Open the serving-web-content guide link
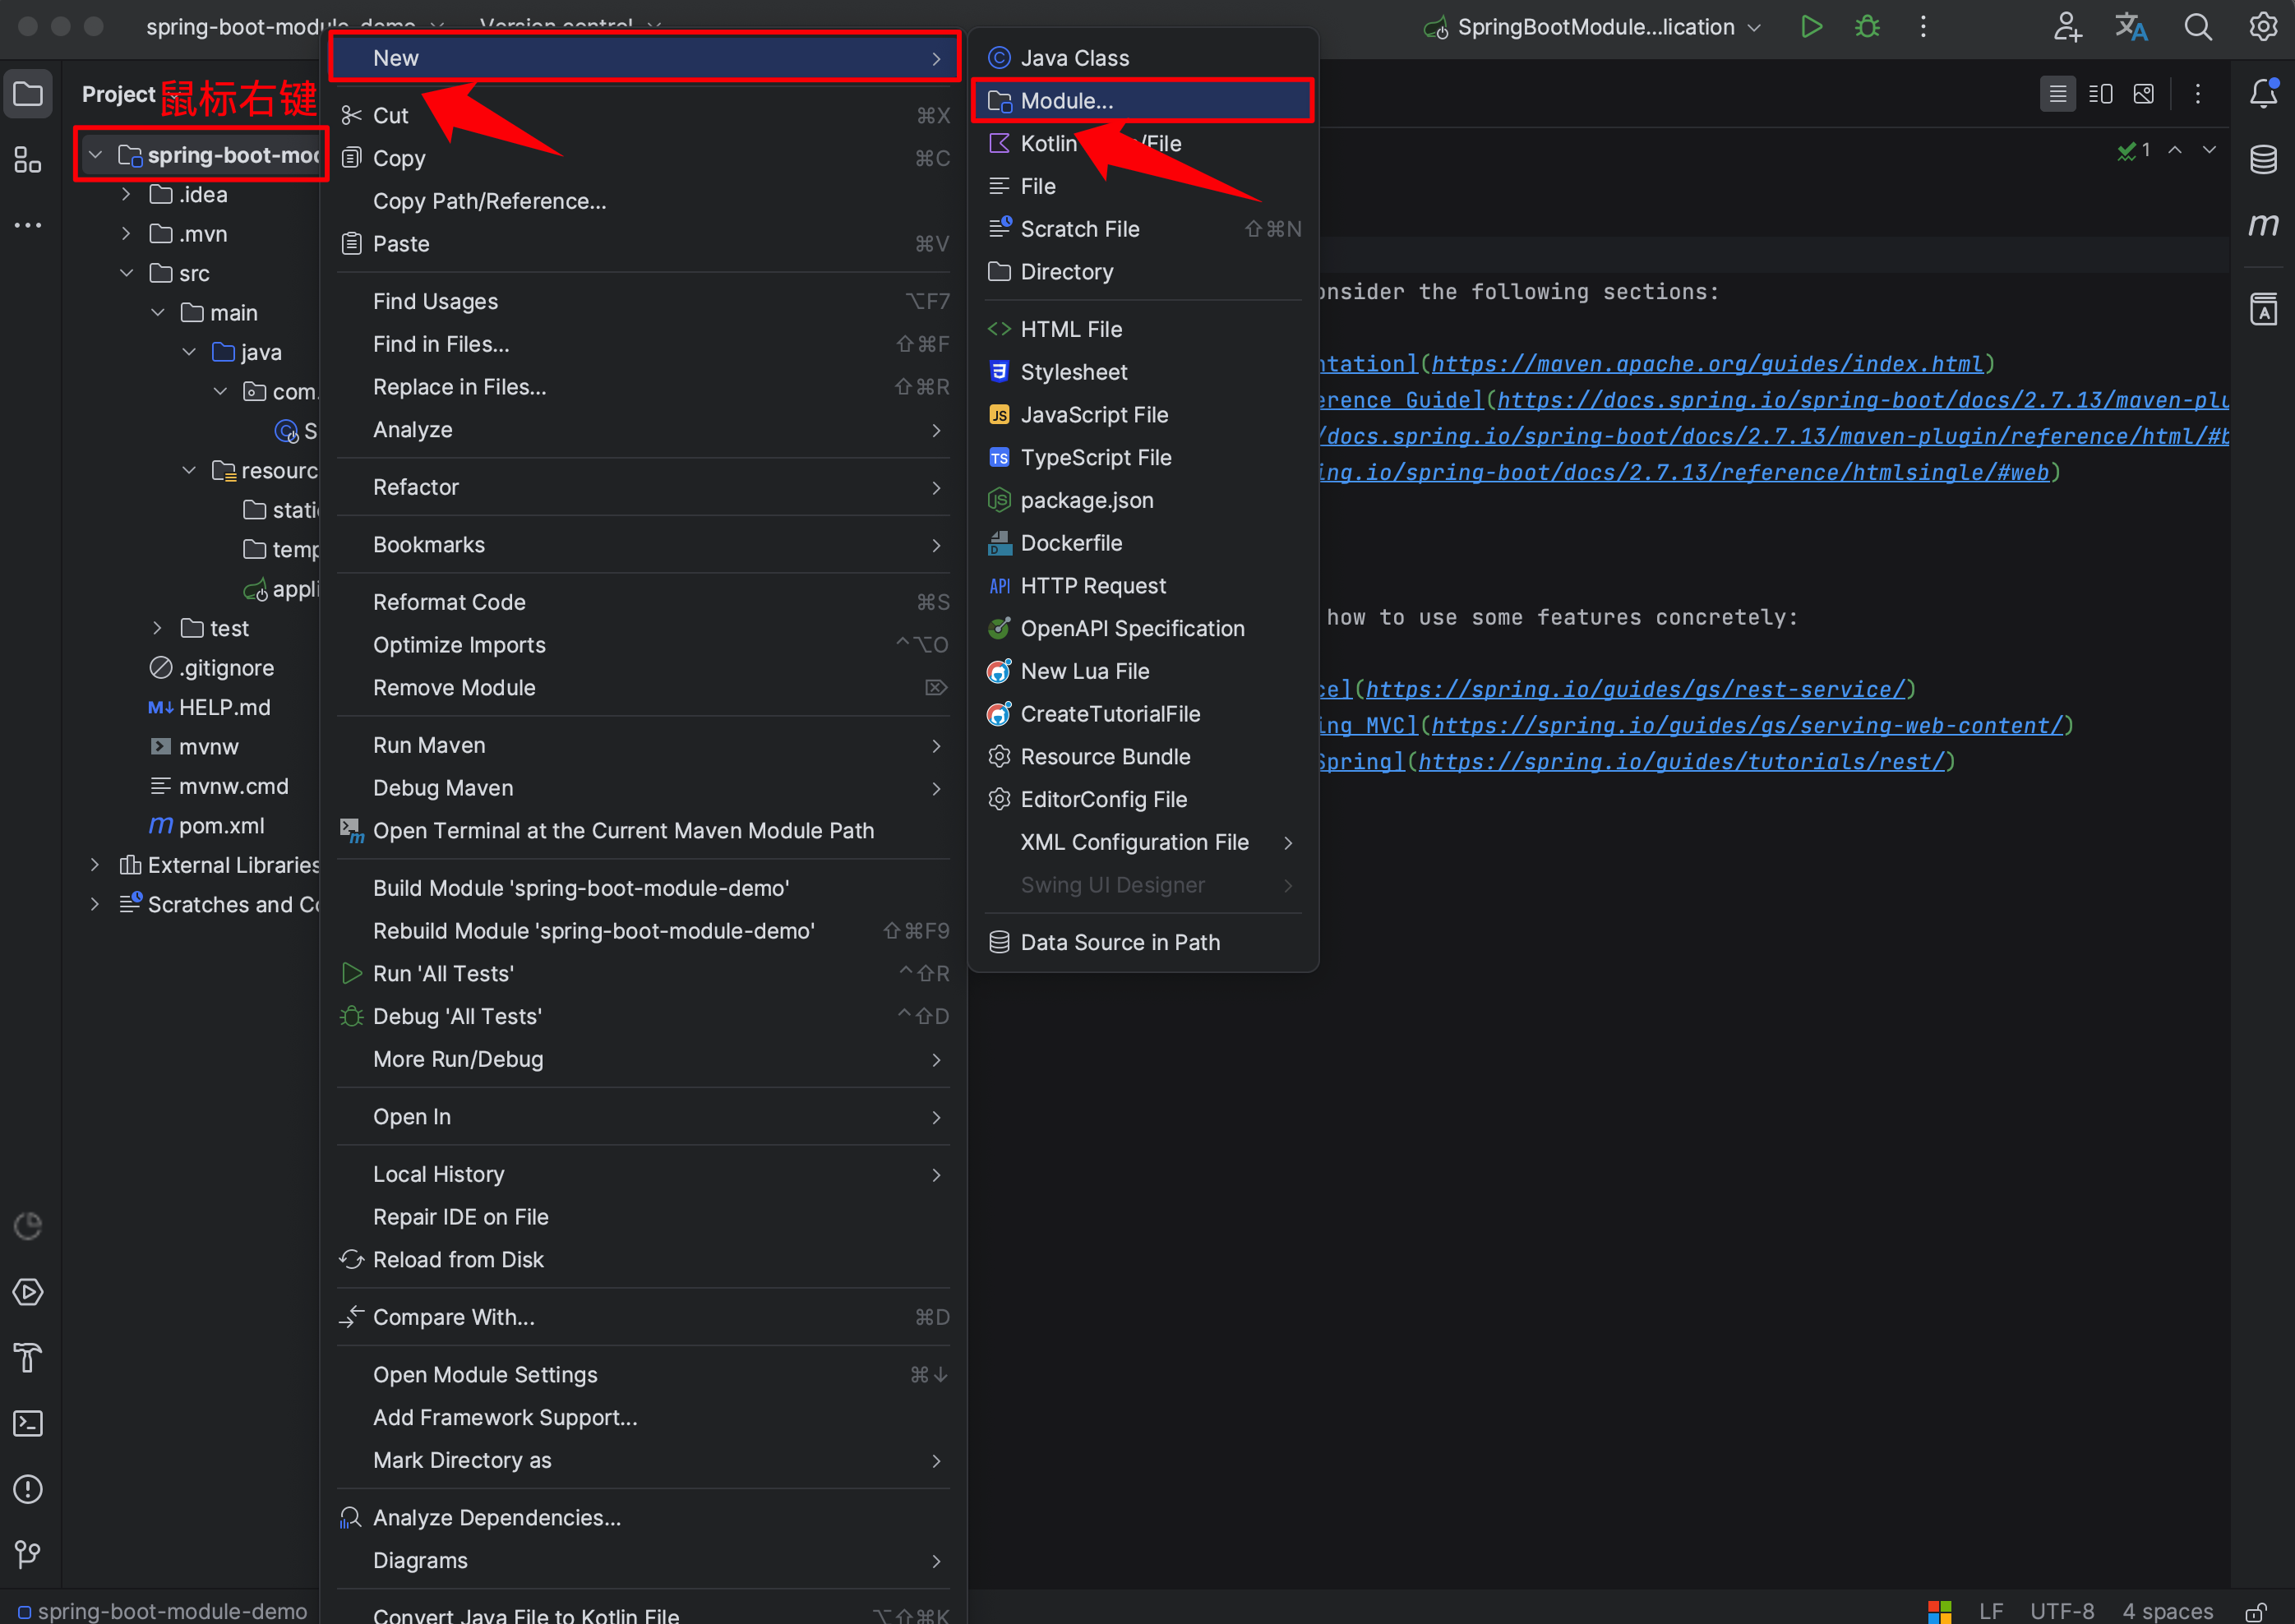This screenshot has width=2295, height=1624. tap(1747, 726)
